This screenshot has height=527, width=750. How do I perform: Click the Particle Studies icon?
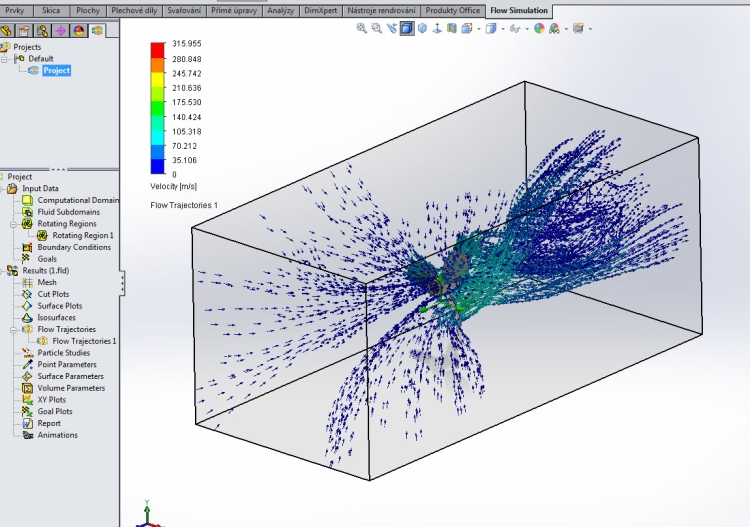(27, 353)
